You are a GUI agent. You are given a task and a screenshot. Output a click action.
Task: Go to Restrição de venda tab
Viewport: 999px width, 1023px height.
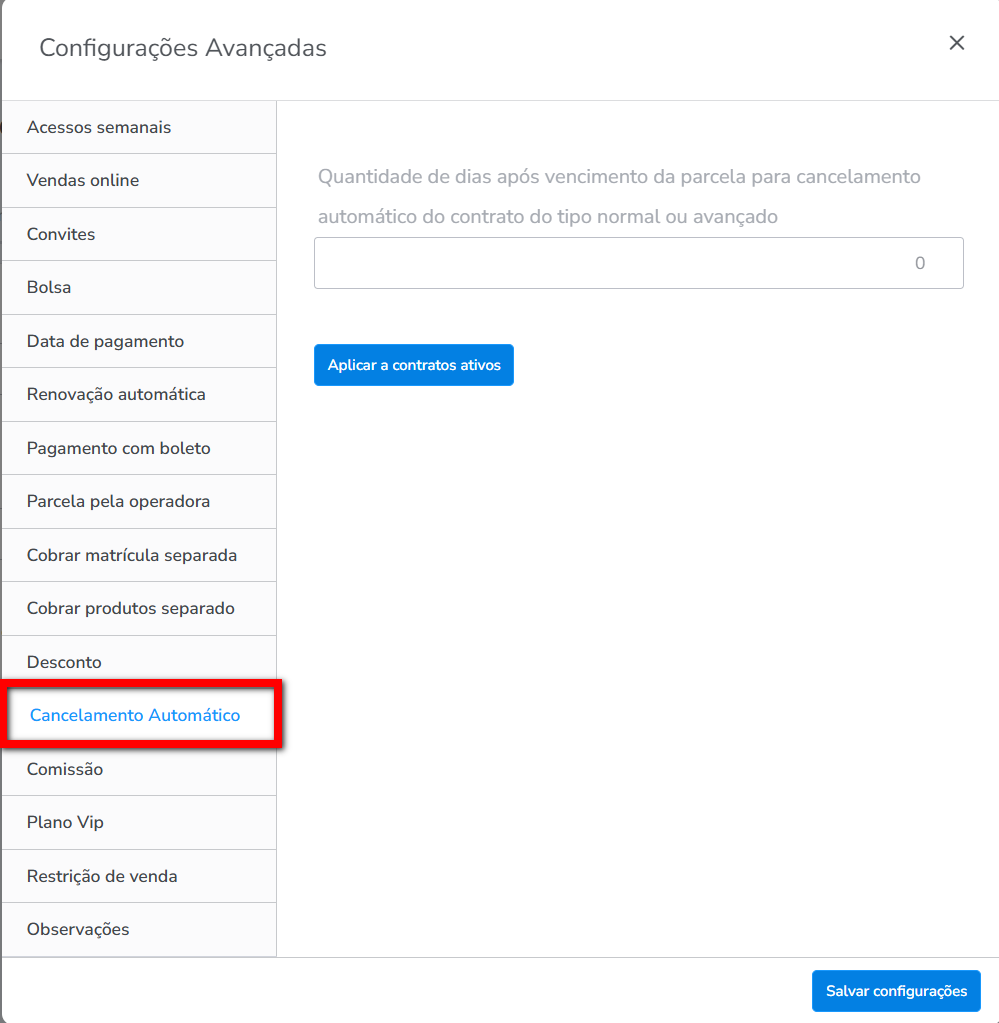pyautogui.click(x=102, y=876)
